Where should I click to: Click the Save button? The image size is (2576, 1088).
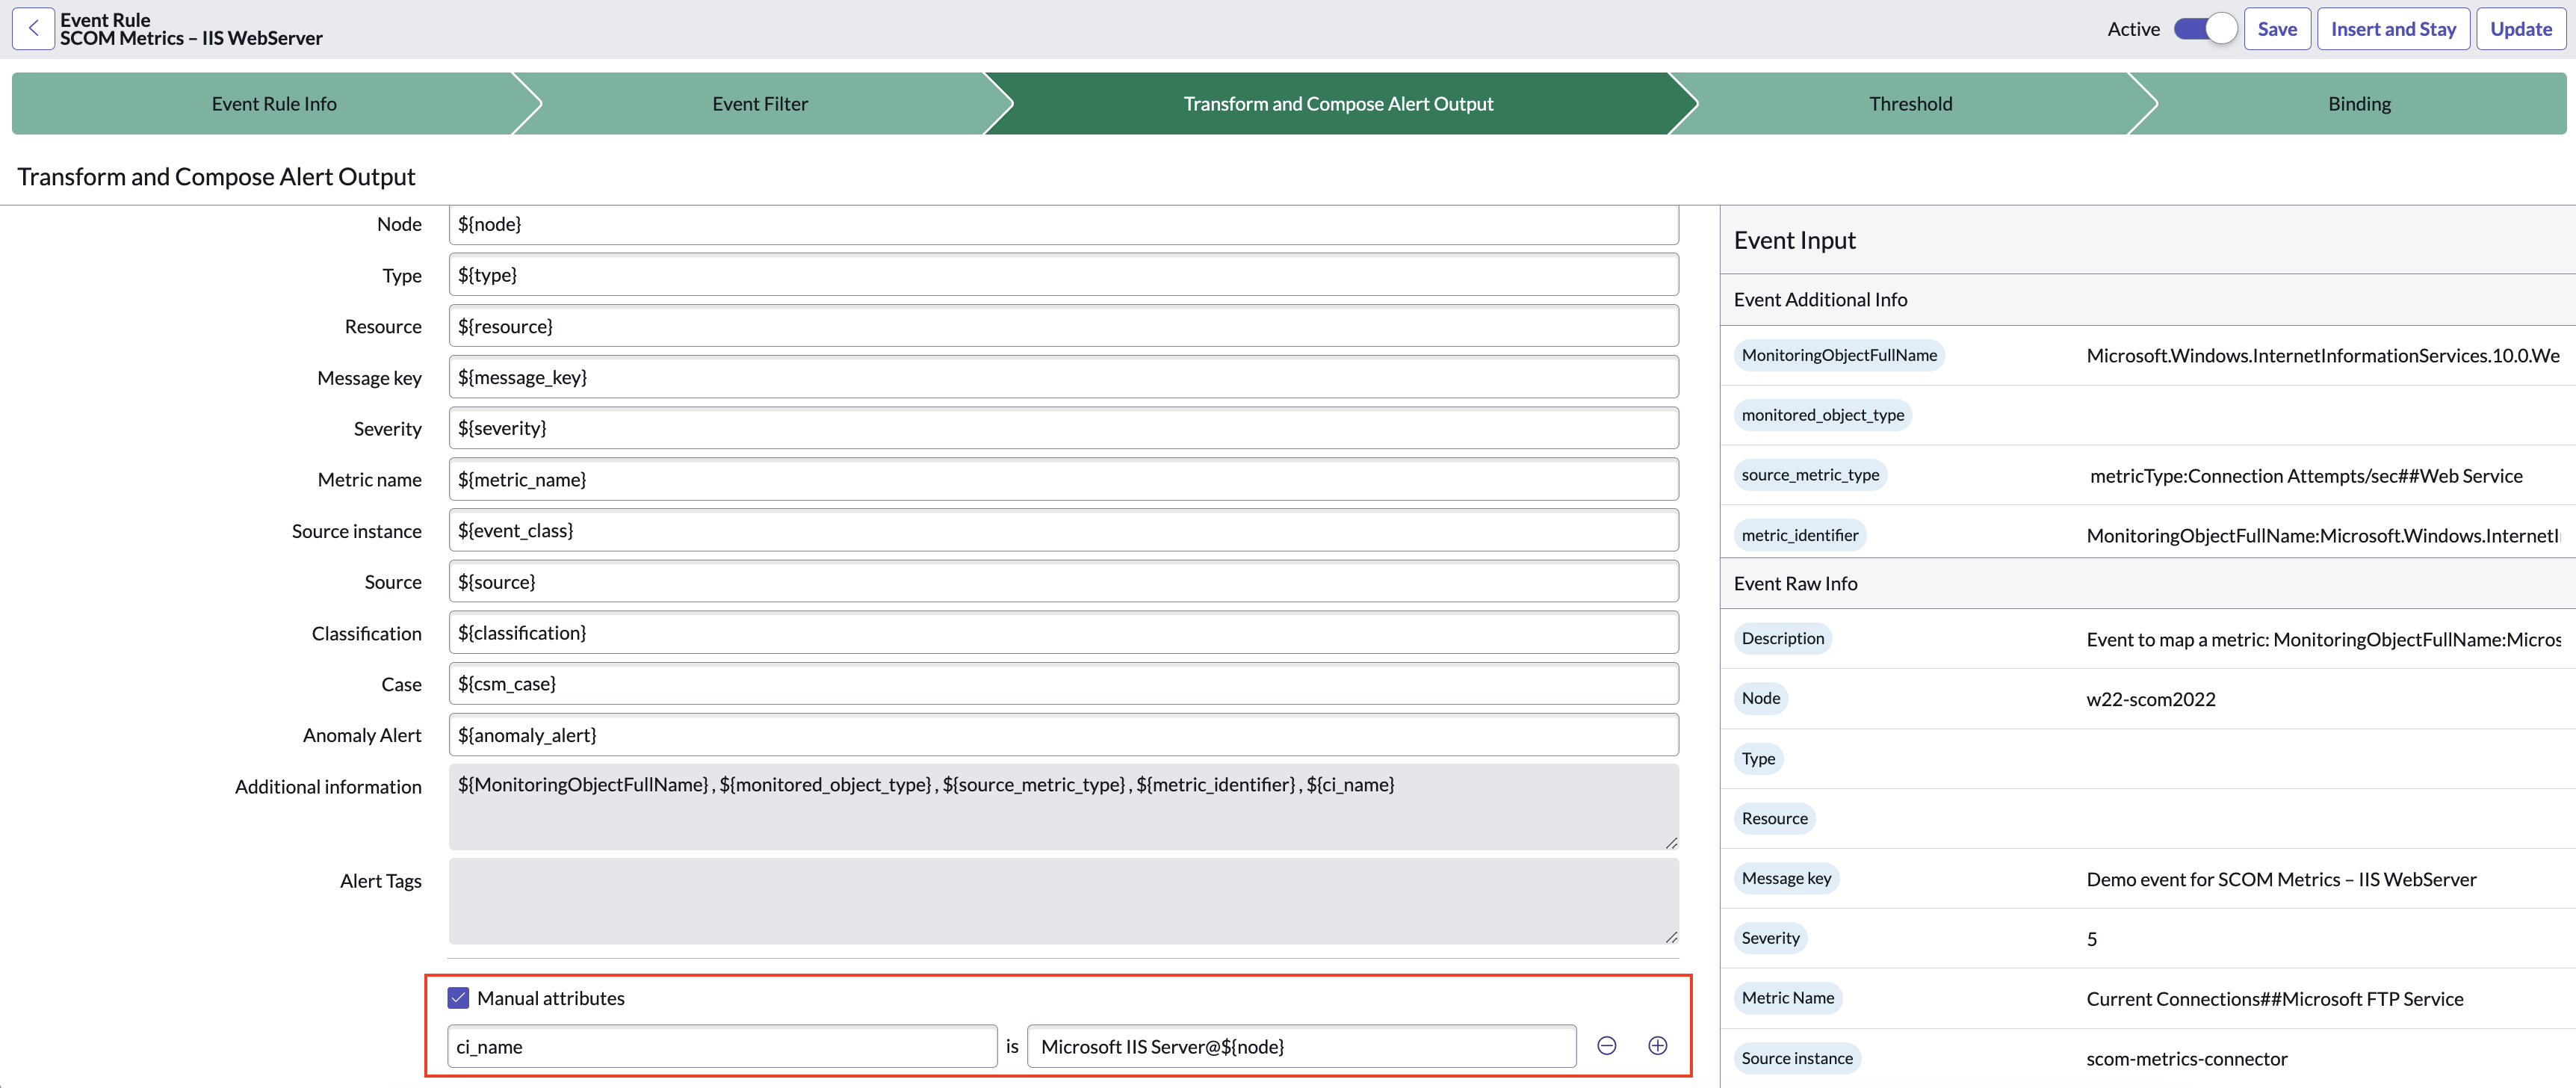point(2277,29)
